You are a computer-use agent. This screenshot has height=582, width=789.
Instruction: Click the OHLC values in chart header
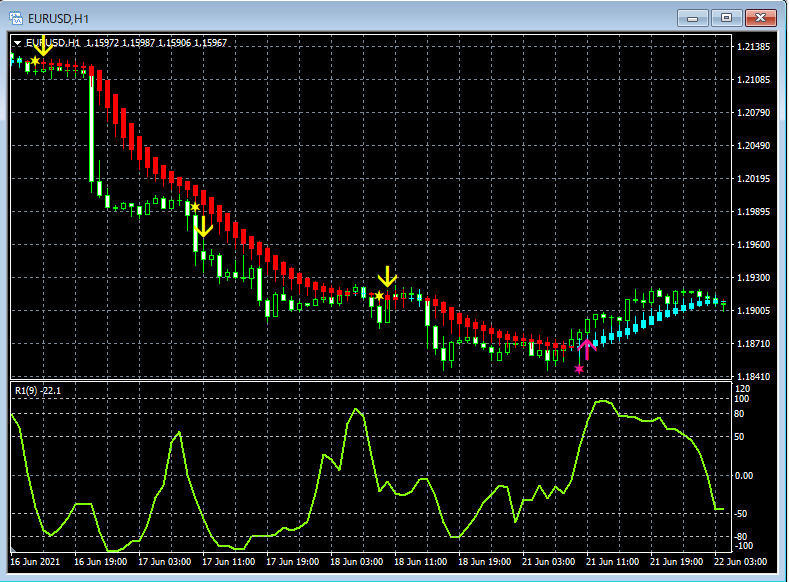click(156, 43)
